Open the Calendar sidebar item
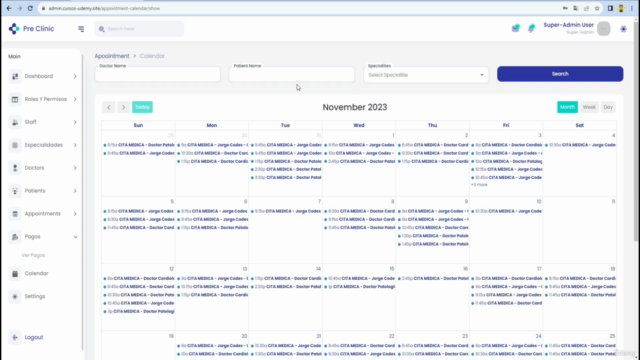Screen dimensions: 640x360 coord(36,273)
